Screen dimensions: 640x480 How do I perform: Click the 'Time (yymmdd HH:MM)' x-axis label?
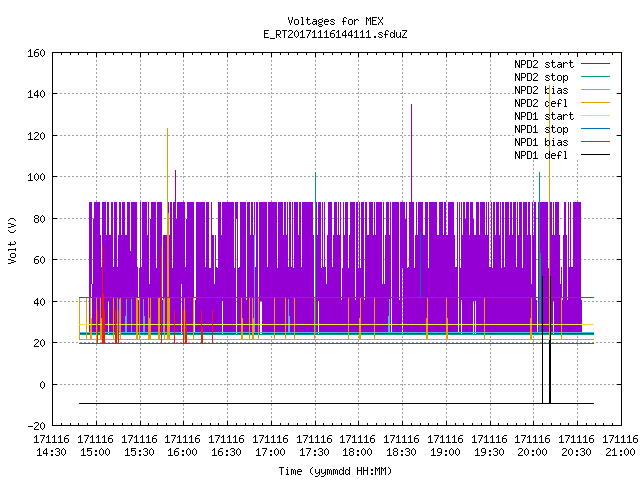coord(336,471)
